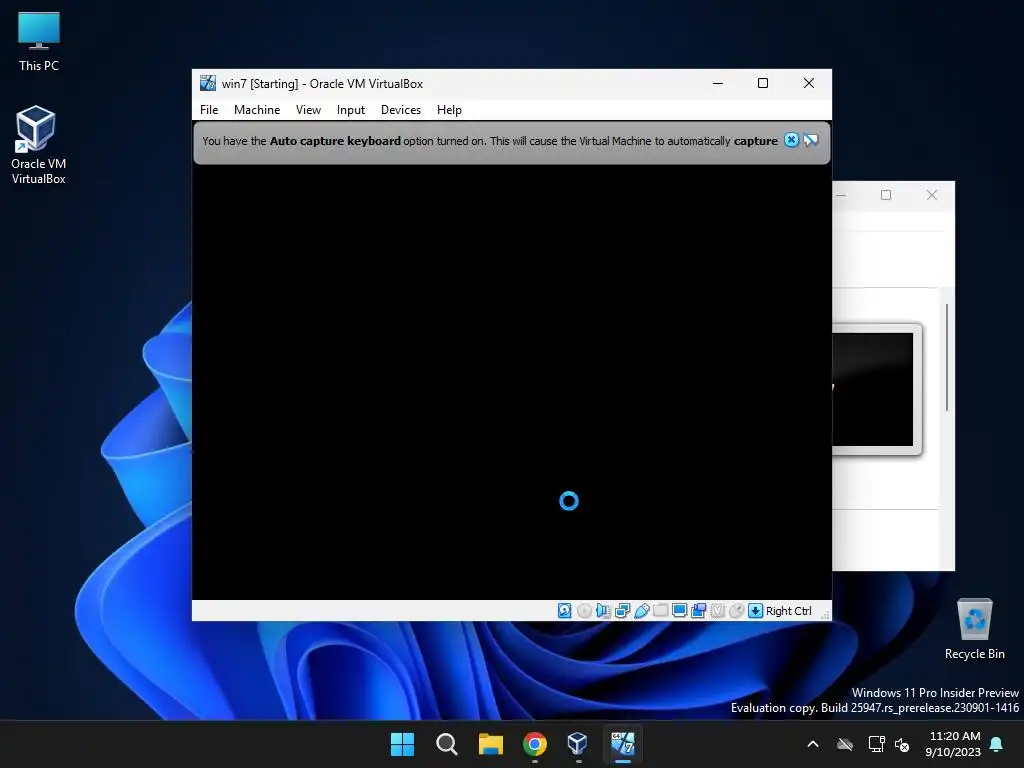Select Oracle VM VirtualBox desktop shortcut
The image size is (1024, 768).
click(38, 145)
